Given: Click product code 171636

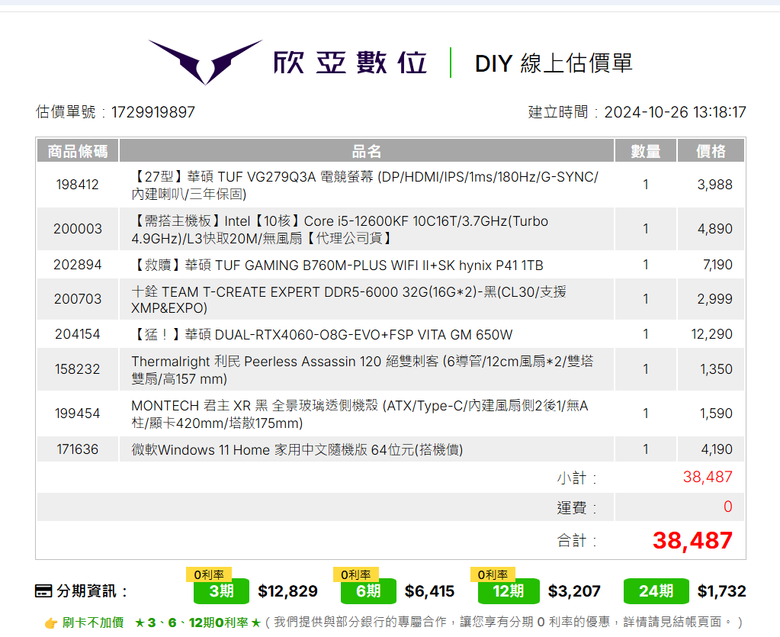Looking at the screenshot, I should click(x=78, y=450).
